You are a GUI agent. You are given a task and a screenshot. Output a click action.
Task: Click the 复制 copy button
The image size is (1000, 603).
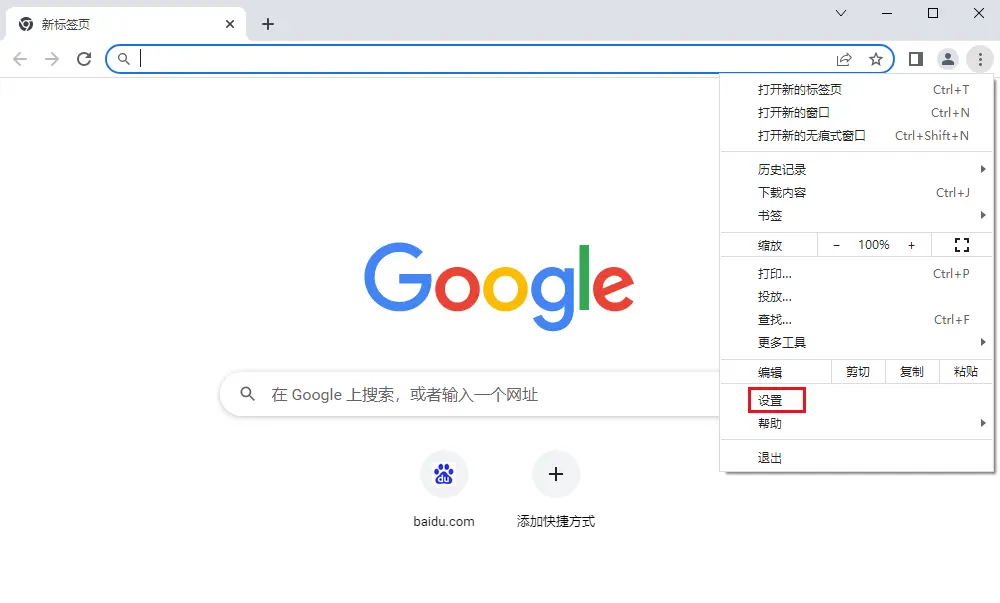tap(912, 372)
